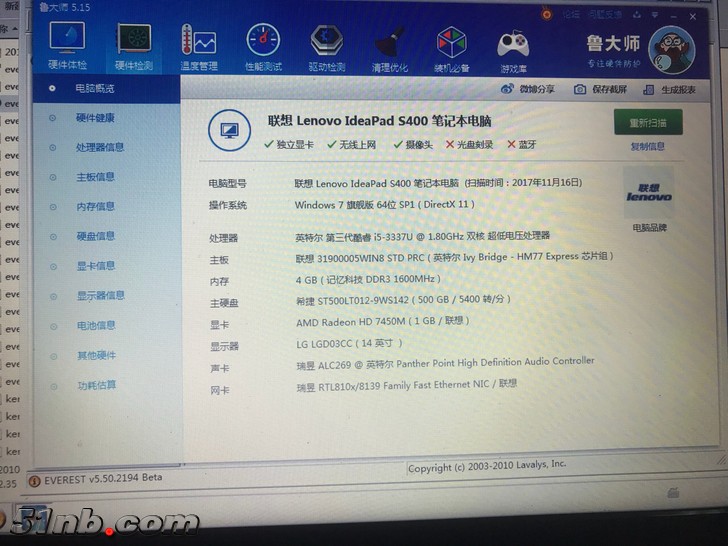Click the Weibo share icon
This screenshot has width=728, height=546.
coord(507,88)
